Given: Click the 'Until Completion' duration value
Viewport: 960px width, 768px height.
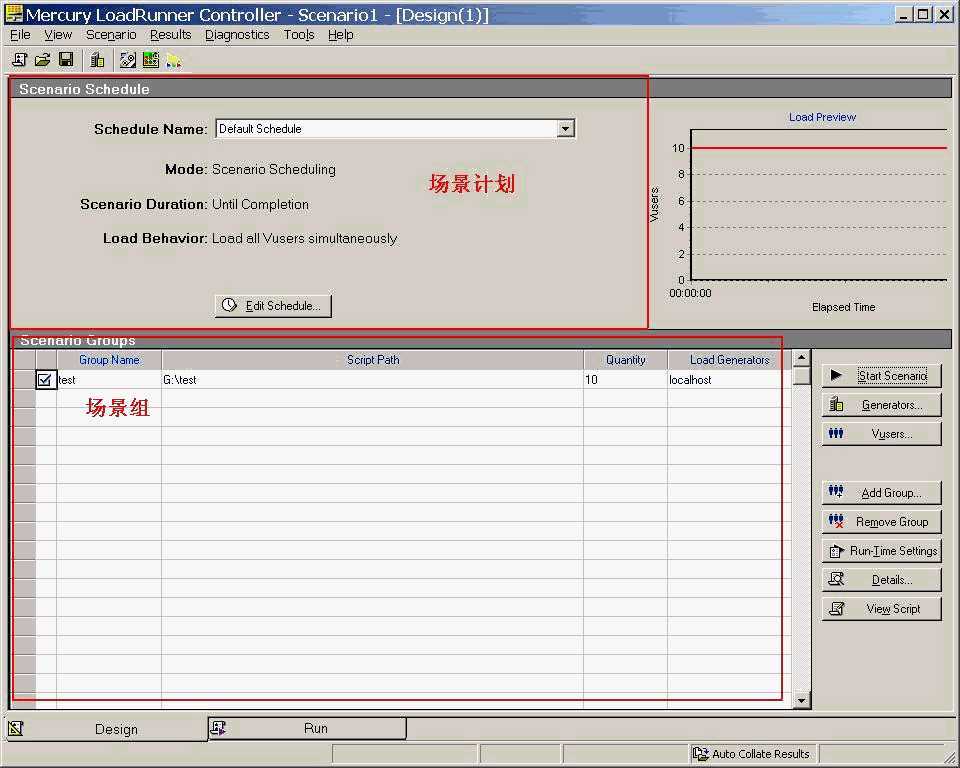Looking at the screenshot, I should (260, 204).
